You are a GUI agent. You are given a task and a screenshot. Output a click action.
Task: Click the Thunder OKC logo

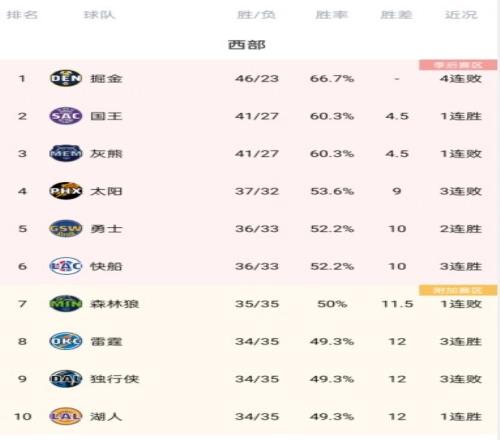coord(66,341)
